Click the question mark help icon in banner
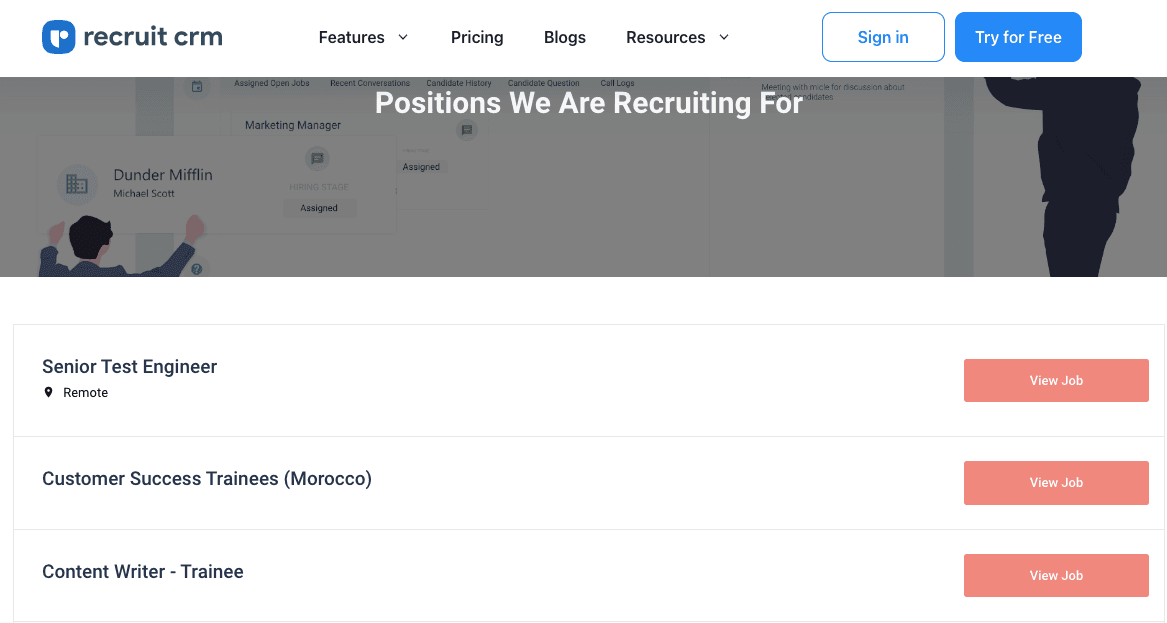This screenshot has height=623, width=1167. coord(197,269)
